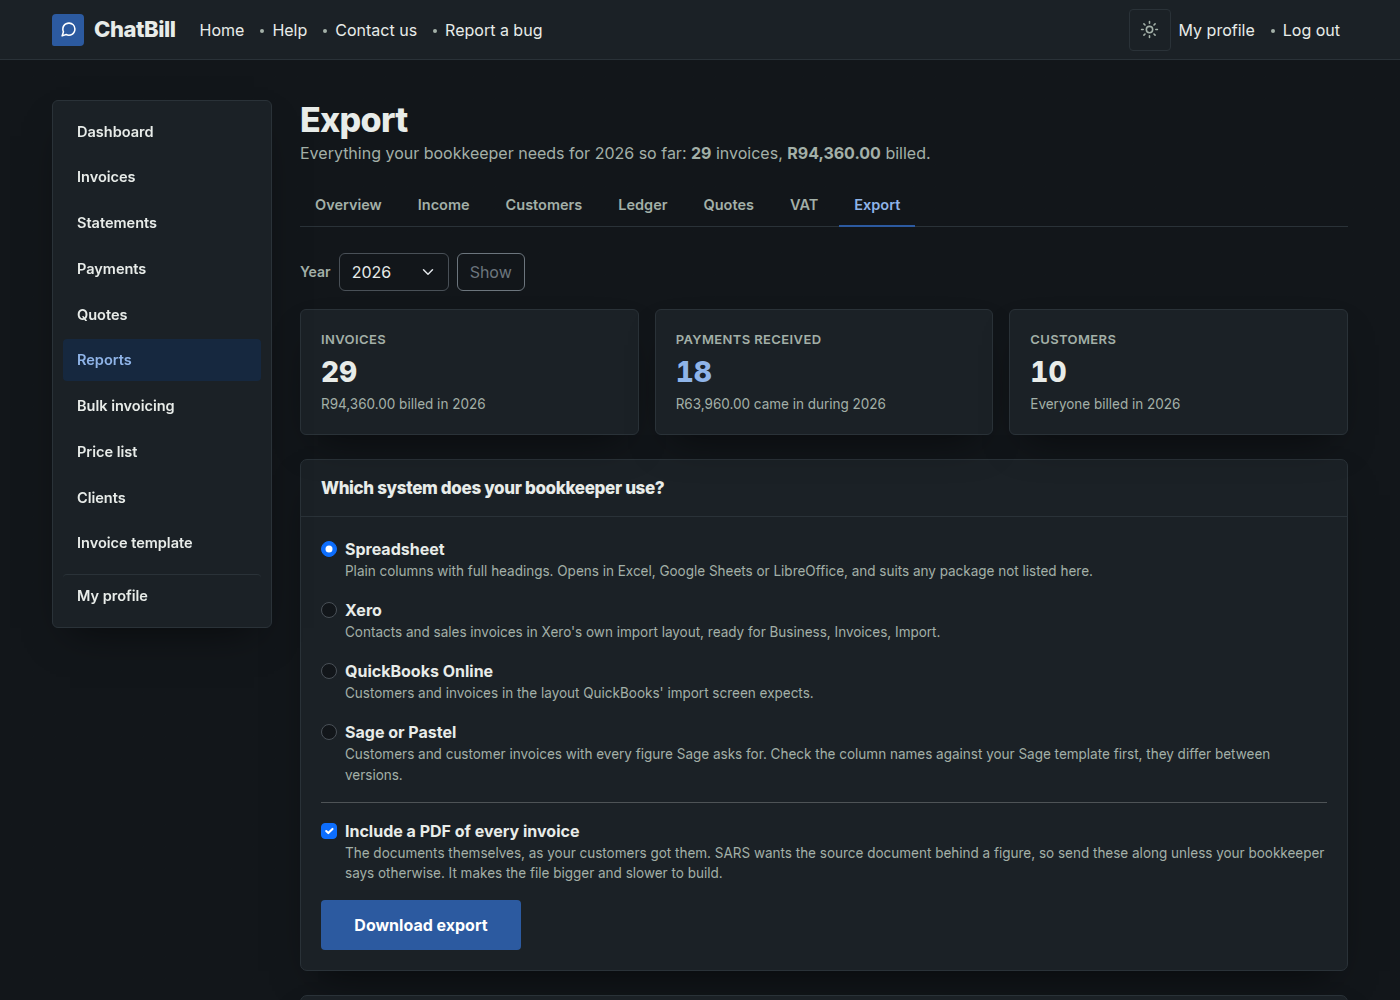Open the Year 2026 dropdown

pyautogui.click(x=394, y=272)
